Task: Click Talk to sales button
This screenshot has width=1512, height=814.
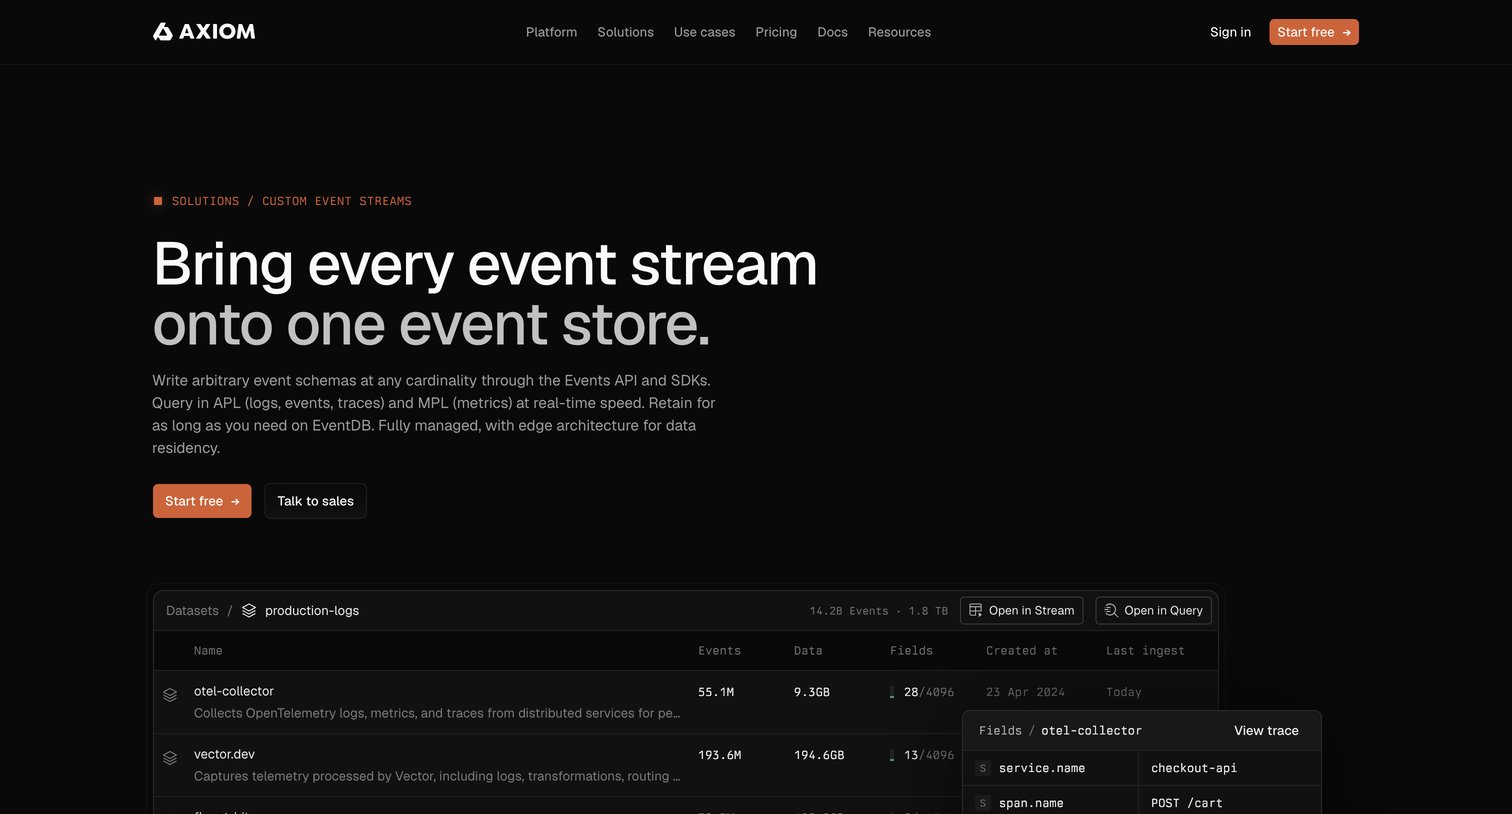Action: [315, 501]
